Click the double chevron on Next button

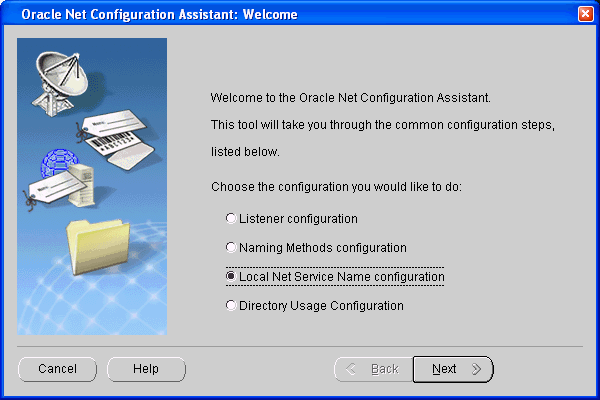476,369
